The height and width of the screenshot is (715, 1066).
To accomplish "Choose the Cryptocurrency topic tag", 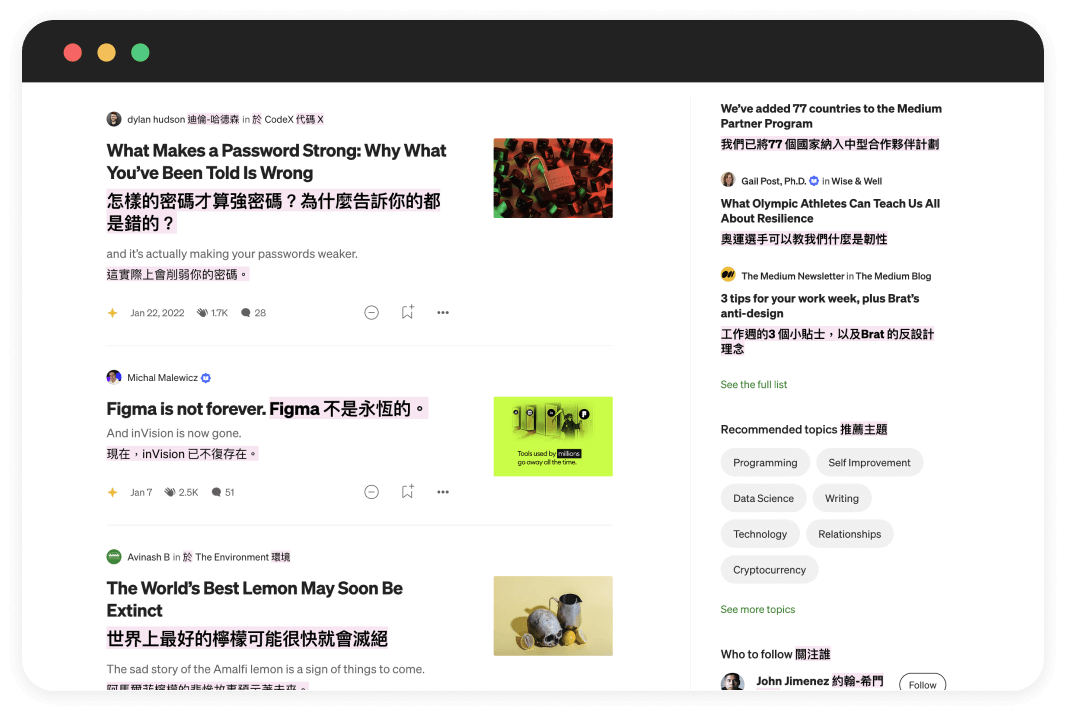I will (769, 570).
